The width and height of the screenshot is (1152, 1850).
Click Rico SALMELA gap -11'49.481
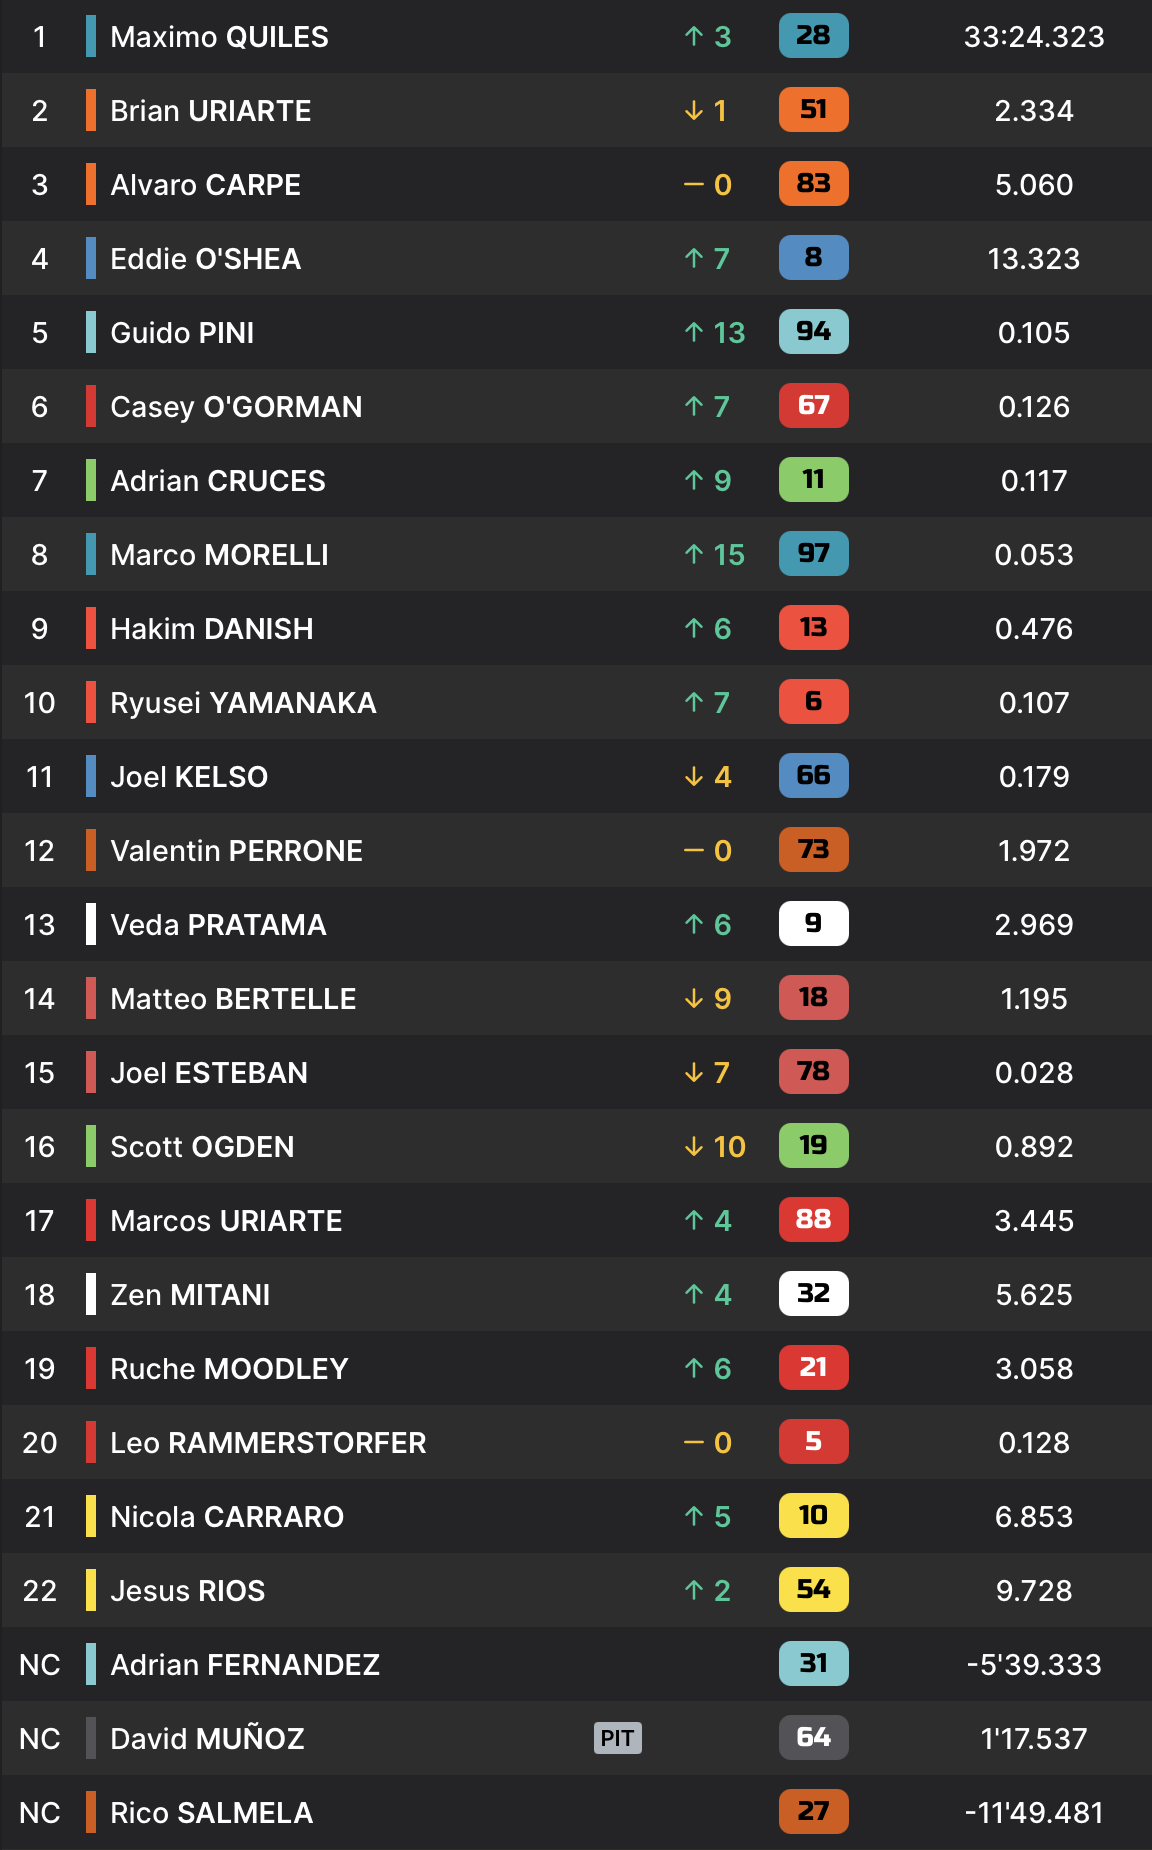coord(1034,1813)
